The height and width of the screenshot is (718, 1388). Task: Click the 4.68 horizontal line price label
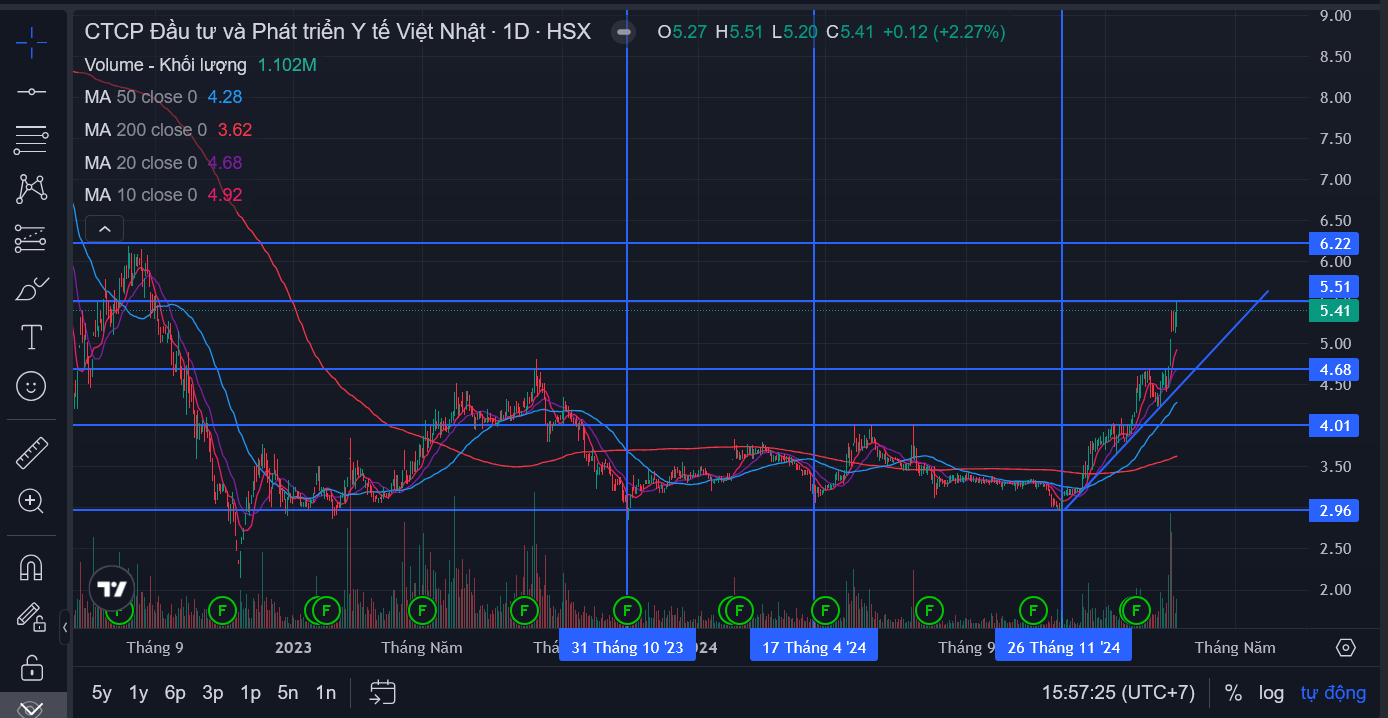tap(1334, 370)
